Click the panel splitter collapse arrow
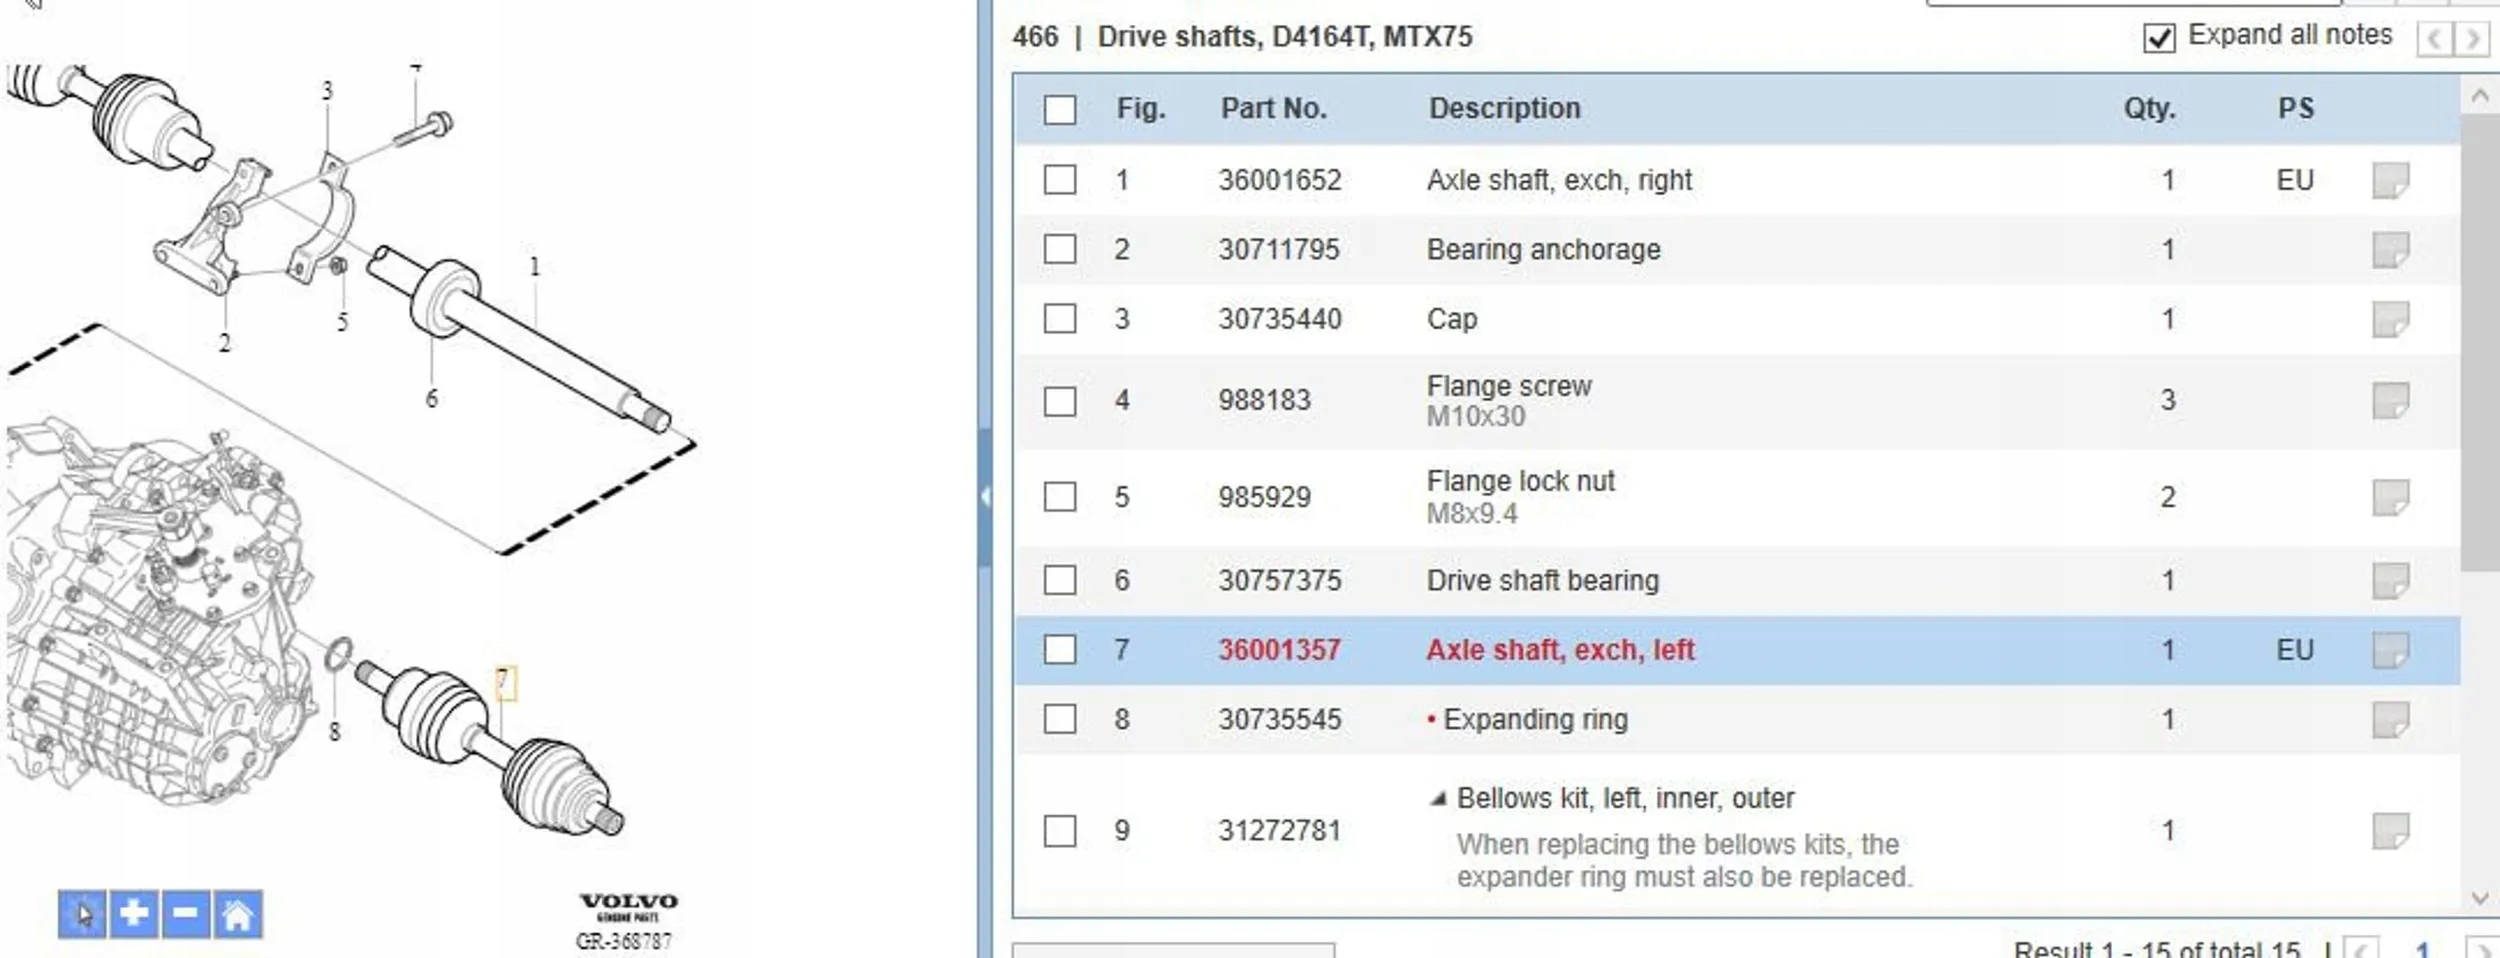The height and width of the screenshot is (958, 2500). tap(985, 497)
